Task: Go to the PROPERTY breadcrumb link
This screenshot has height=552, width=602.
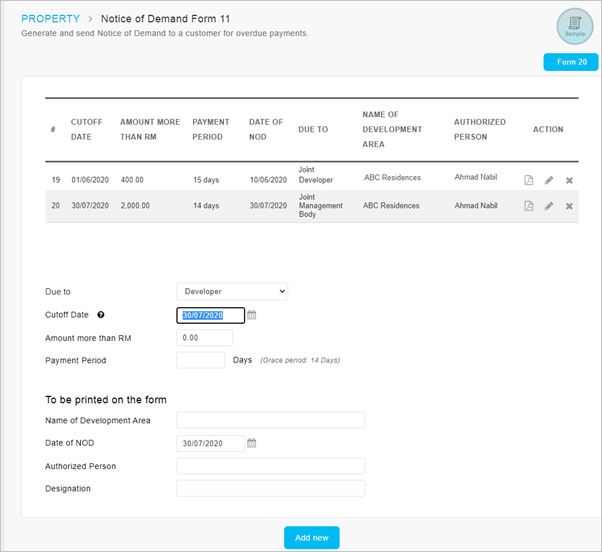Action: pos(50,19)
